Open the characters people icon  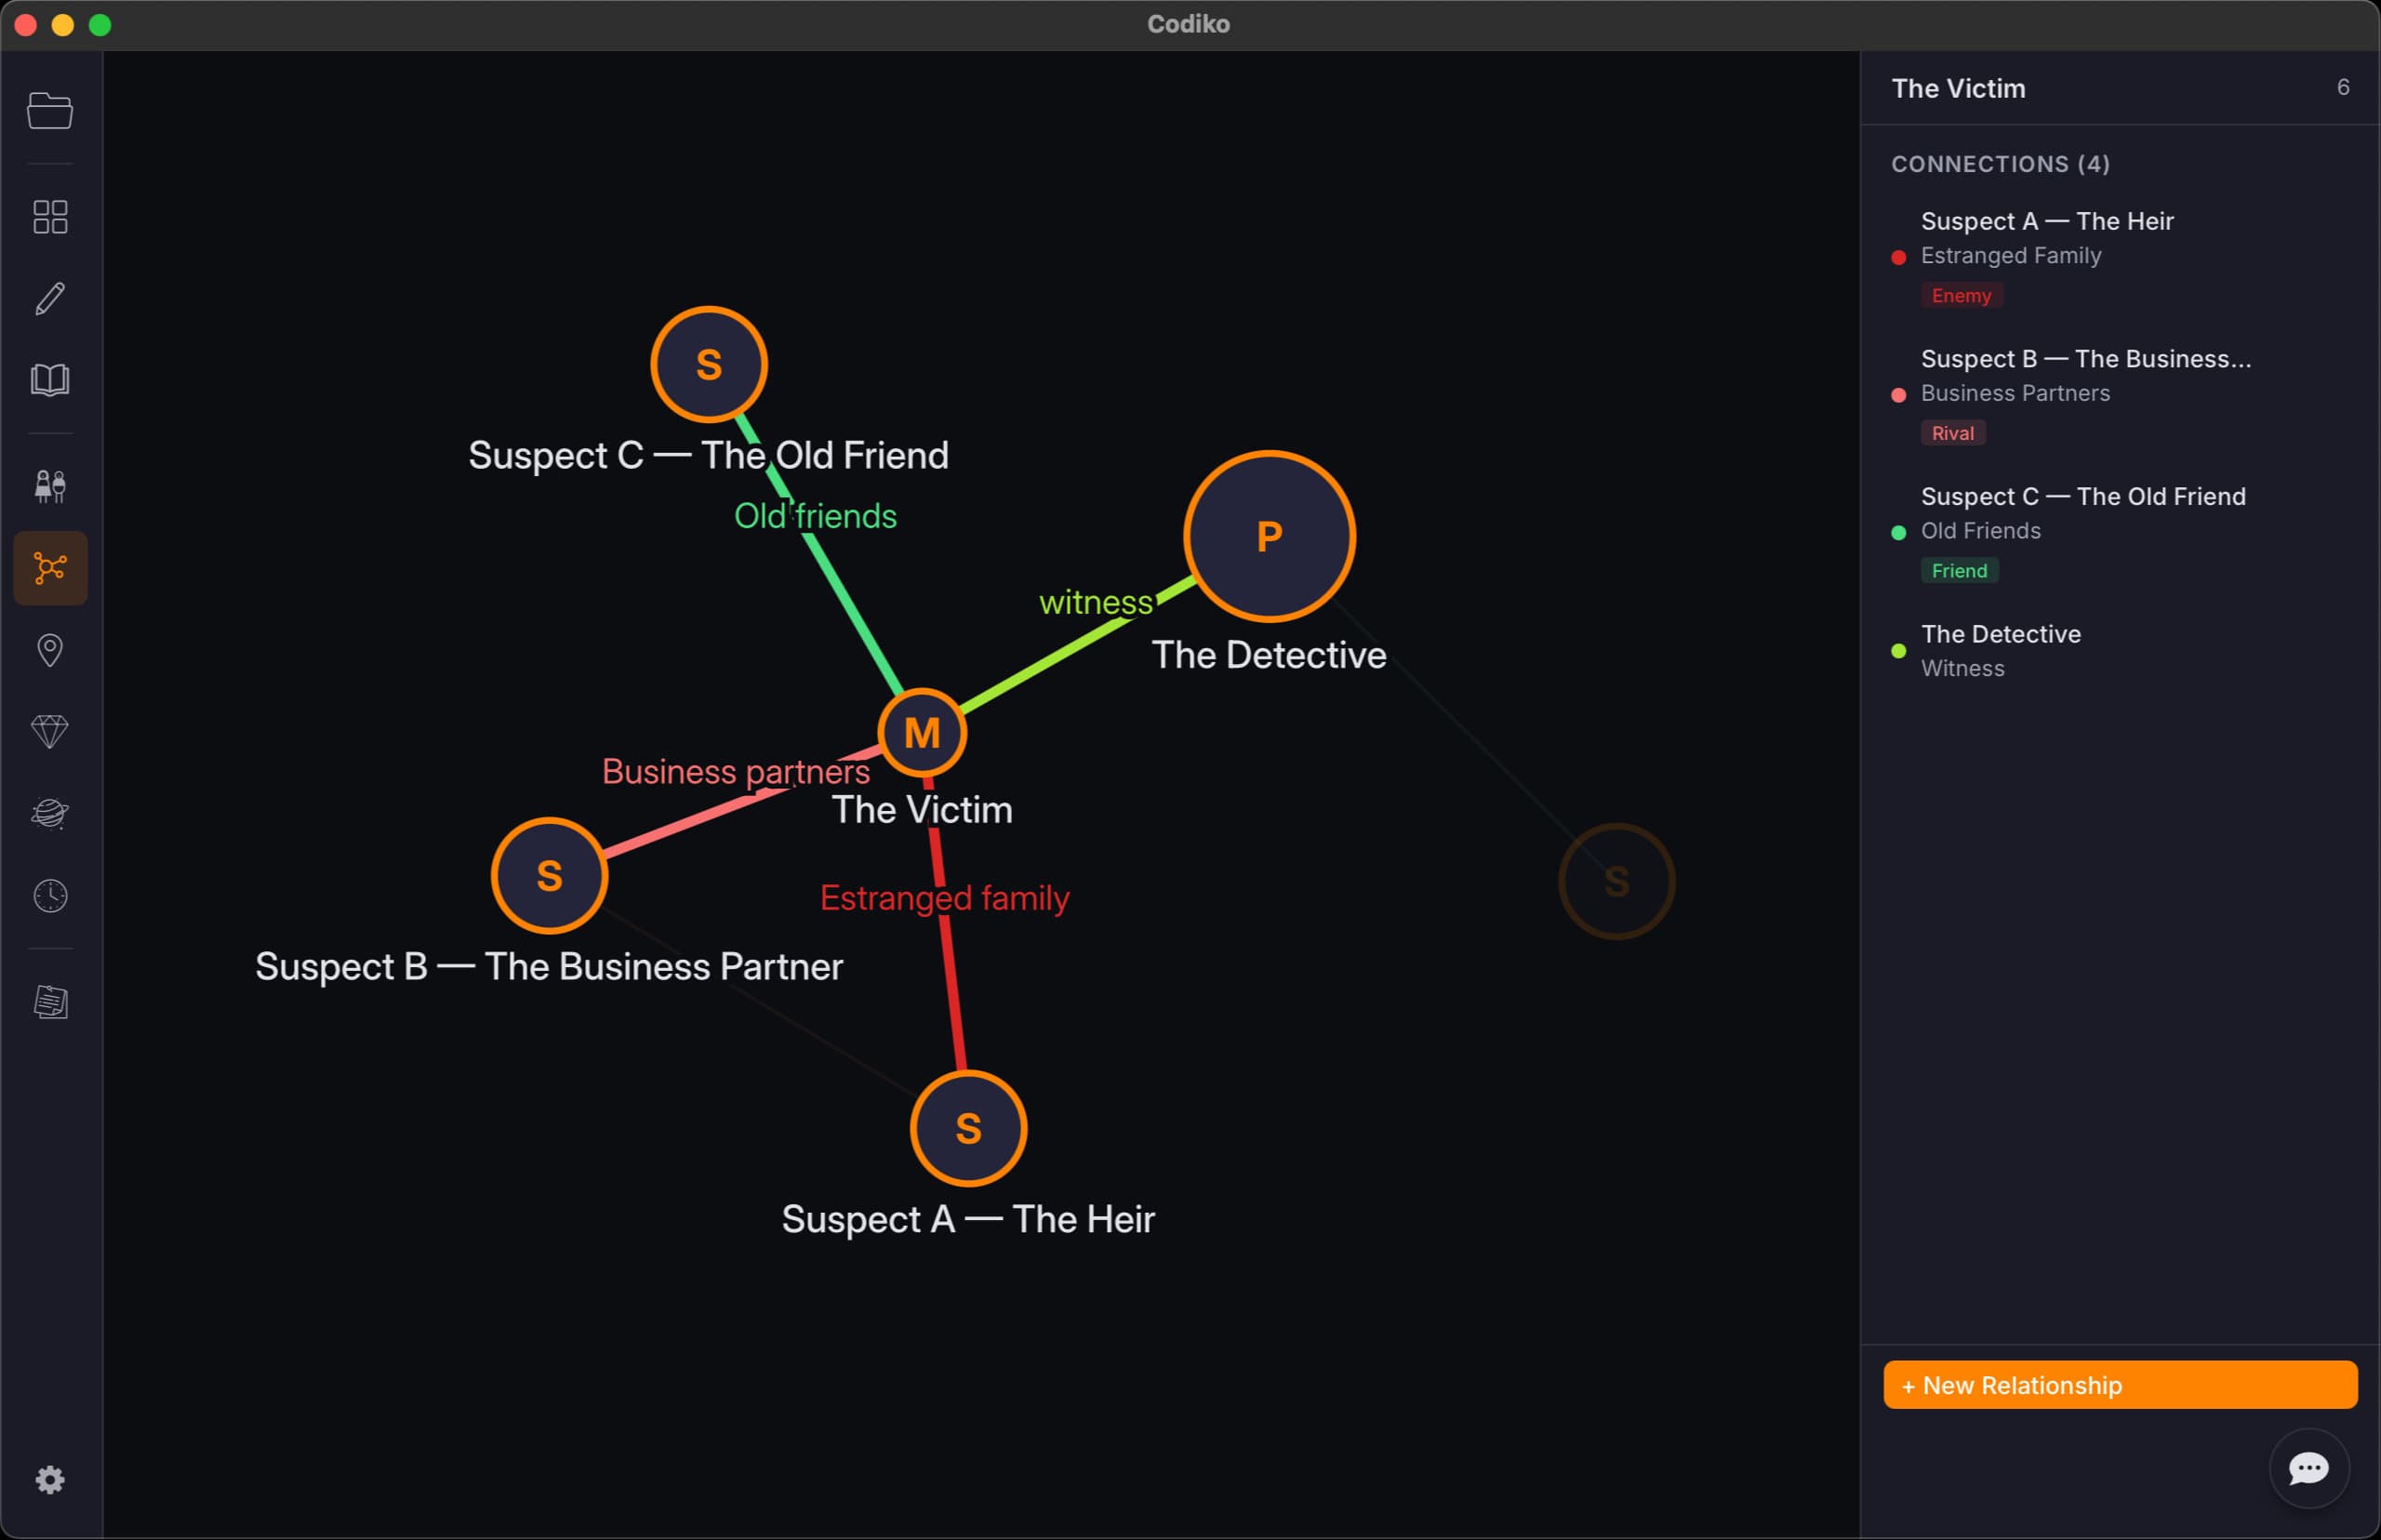click(x=50, y=487)
